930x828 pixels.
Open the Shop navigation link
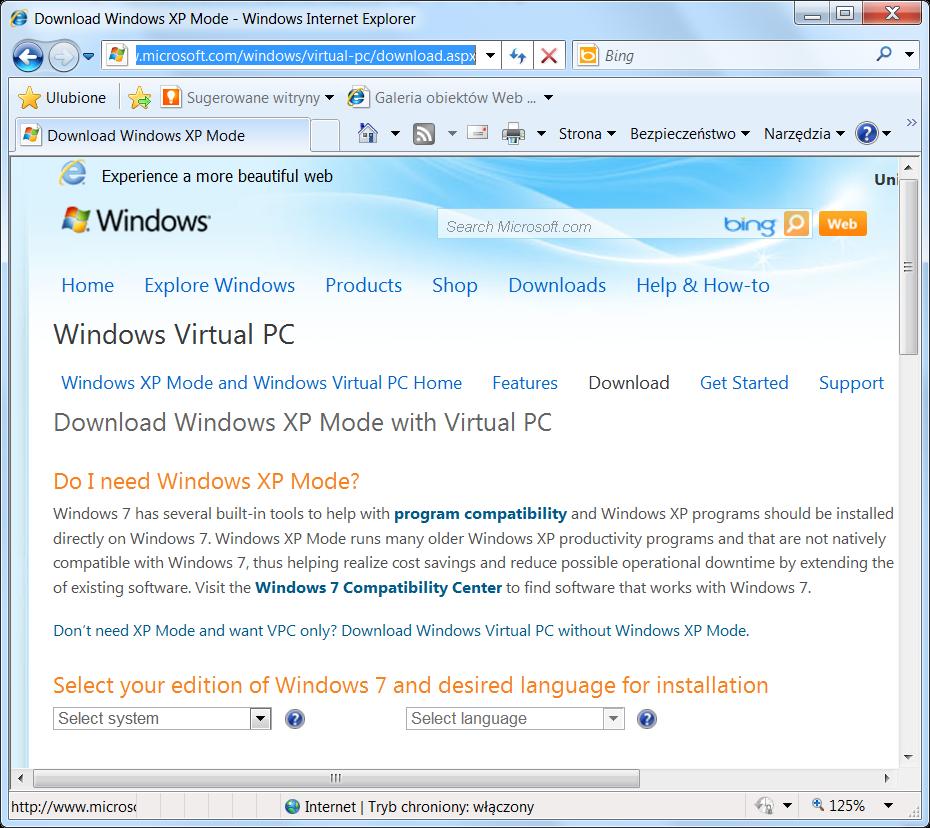pos(454,285)
